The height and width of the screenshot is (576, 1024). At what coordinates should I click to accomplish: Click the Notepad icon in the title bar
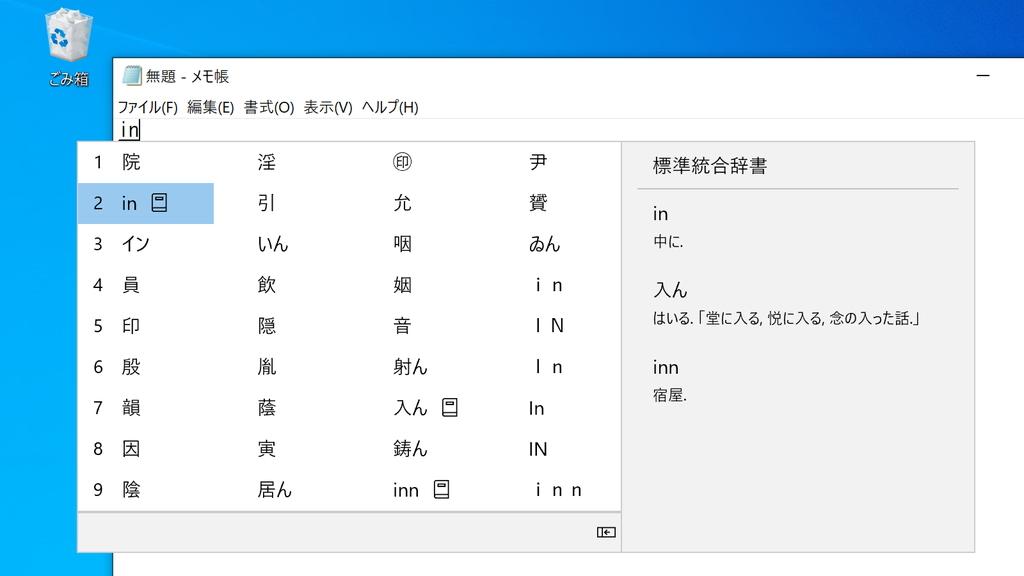[133, 74]
